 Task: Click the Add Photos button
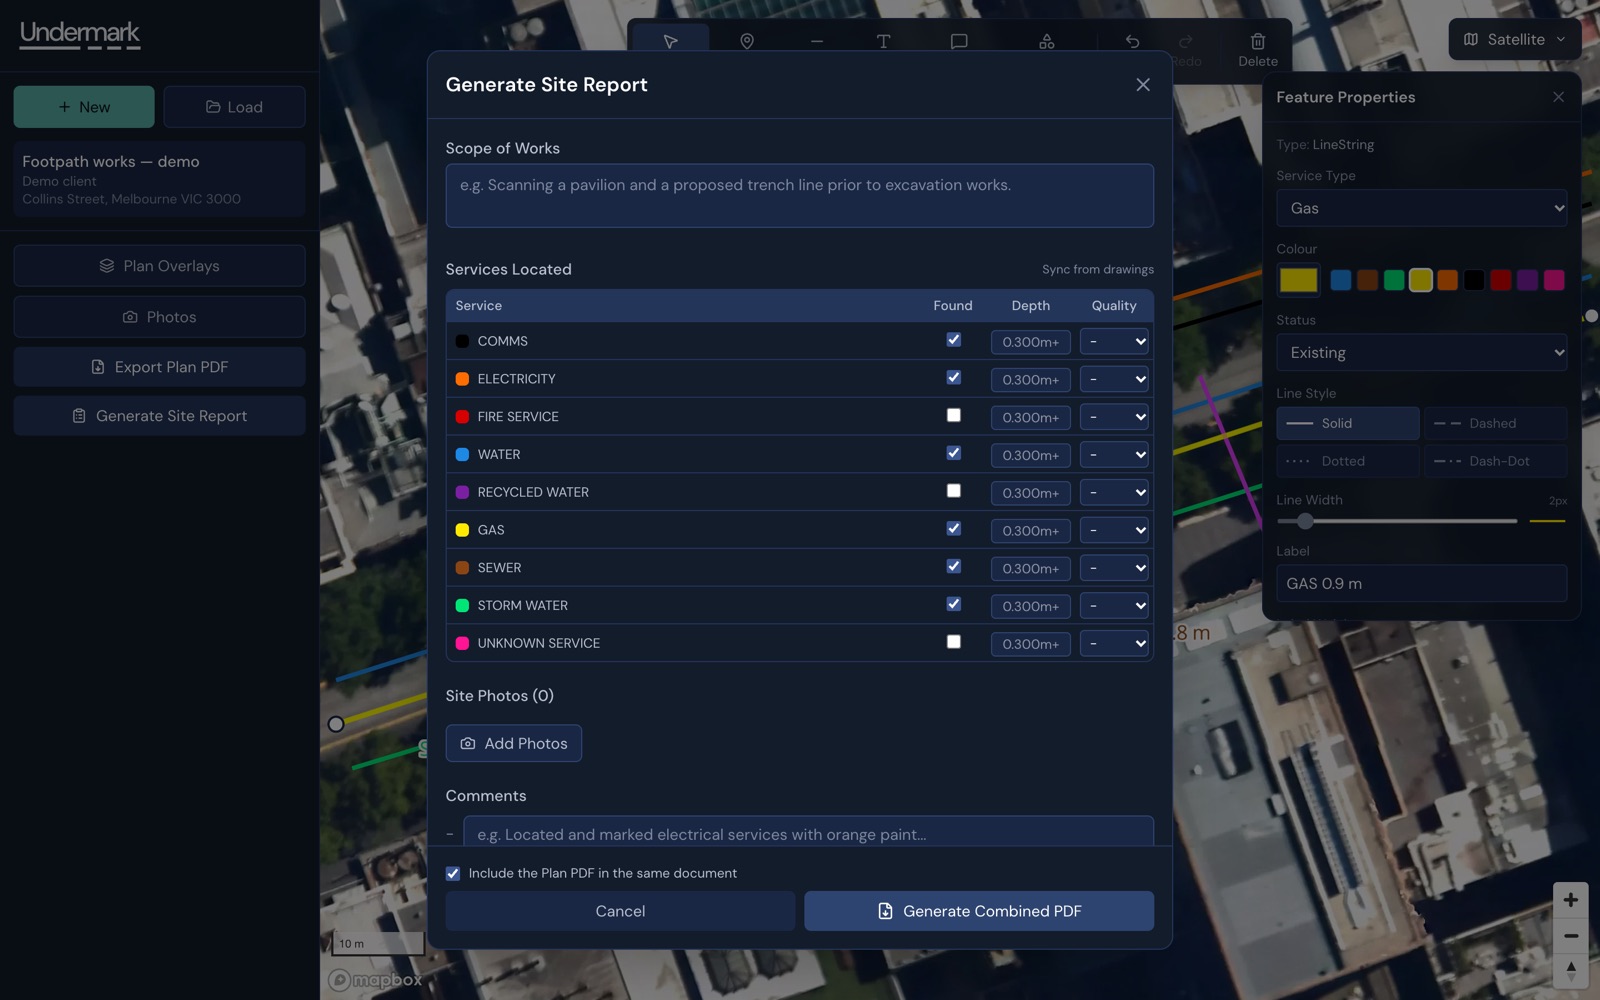click(x=514, y=743)
